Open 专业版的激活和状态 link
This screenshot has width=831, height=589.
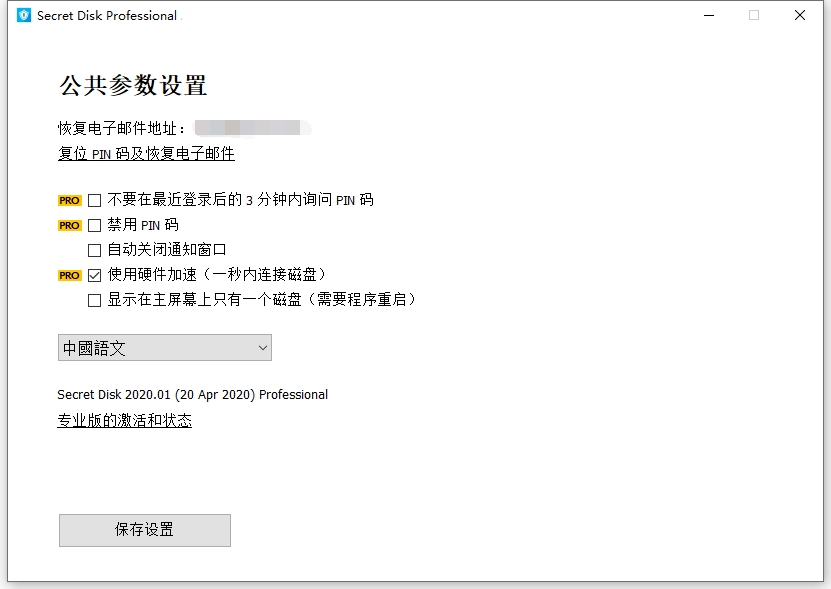(x=125, y=420)
